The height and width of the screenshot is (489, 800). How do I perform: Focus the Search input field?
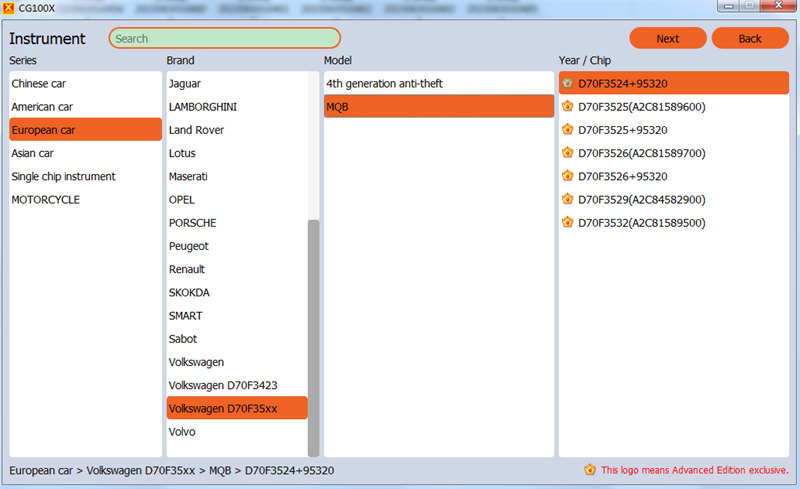224,38
